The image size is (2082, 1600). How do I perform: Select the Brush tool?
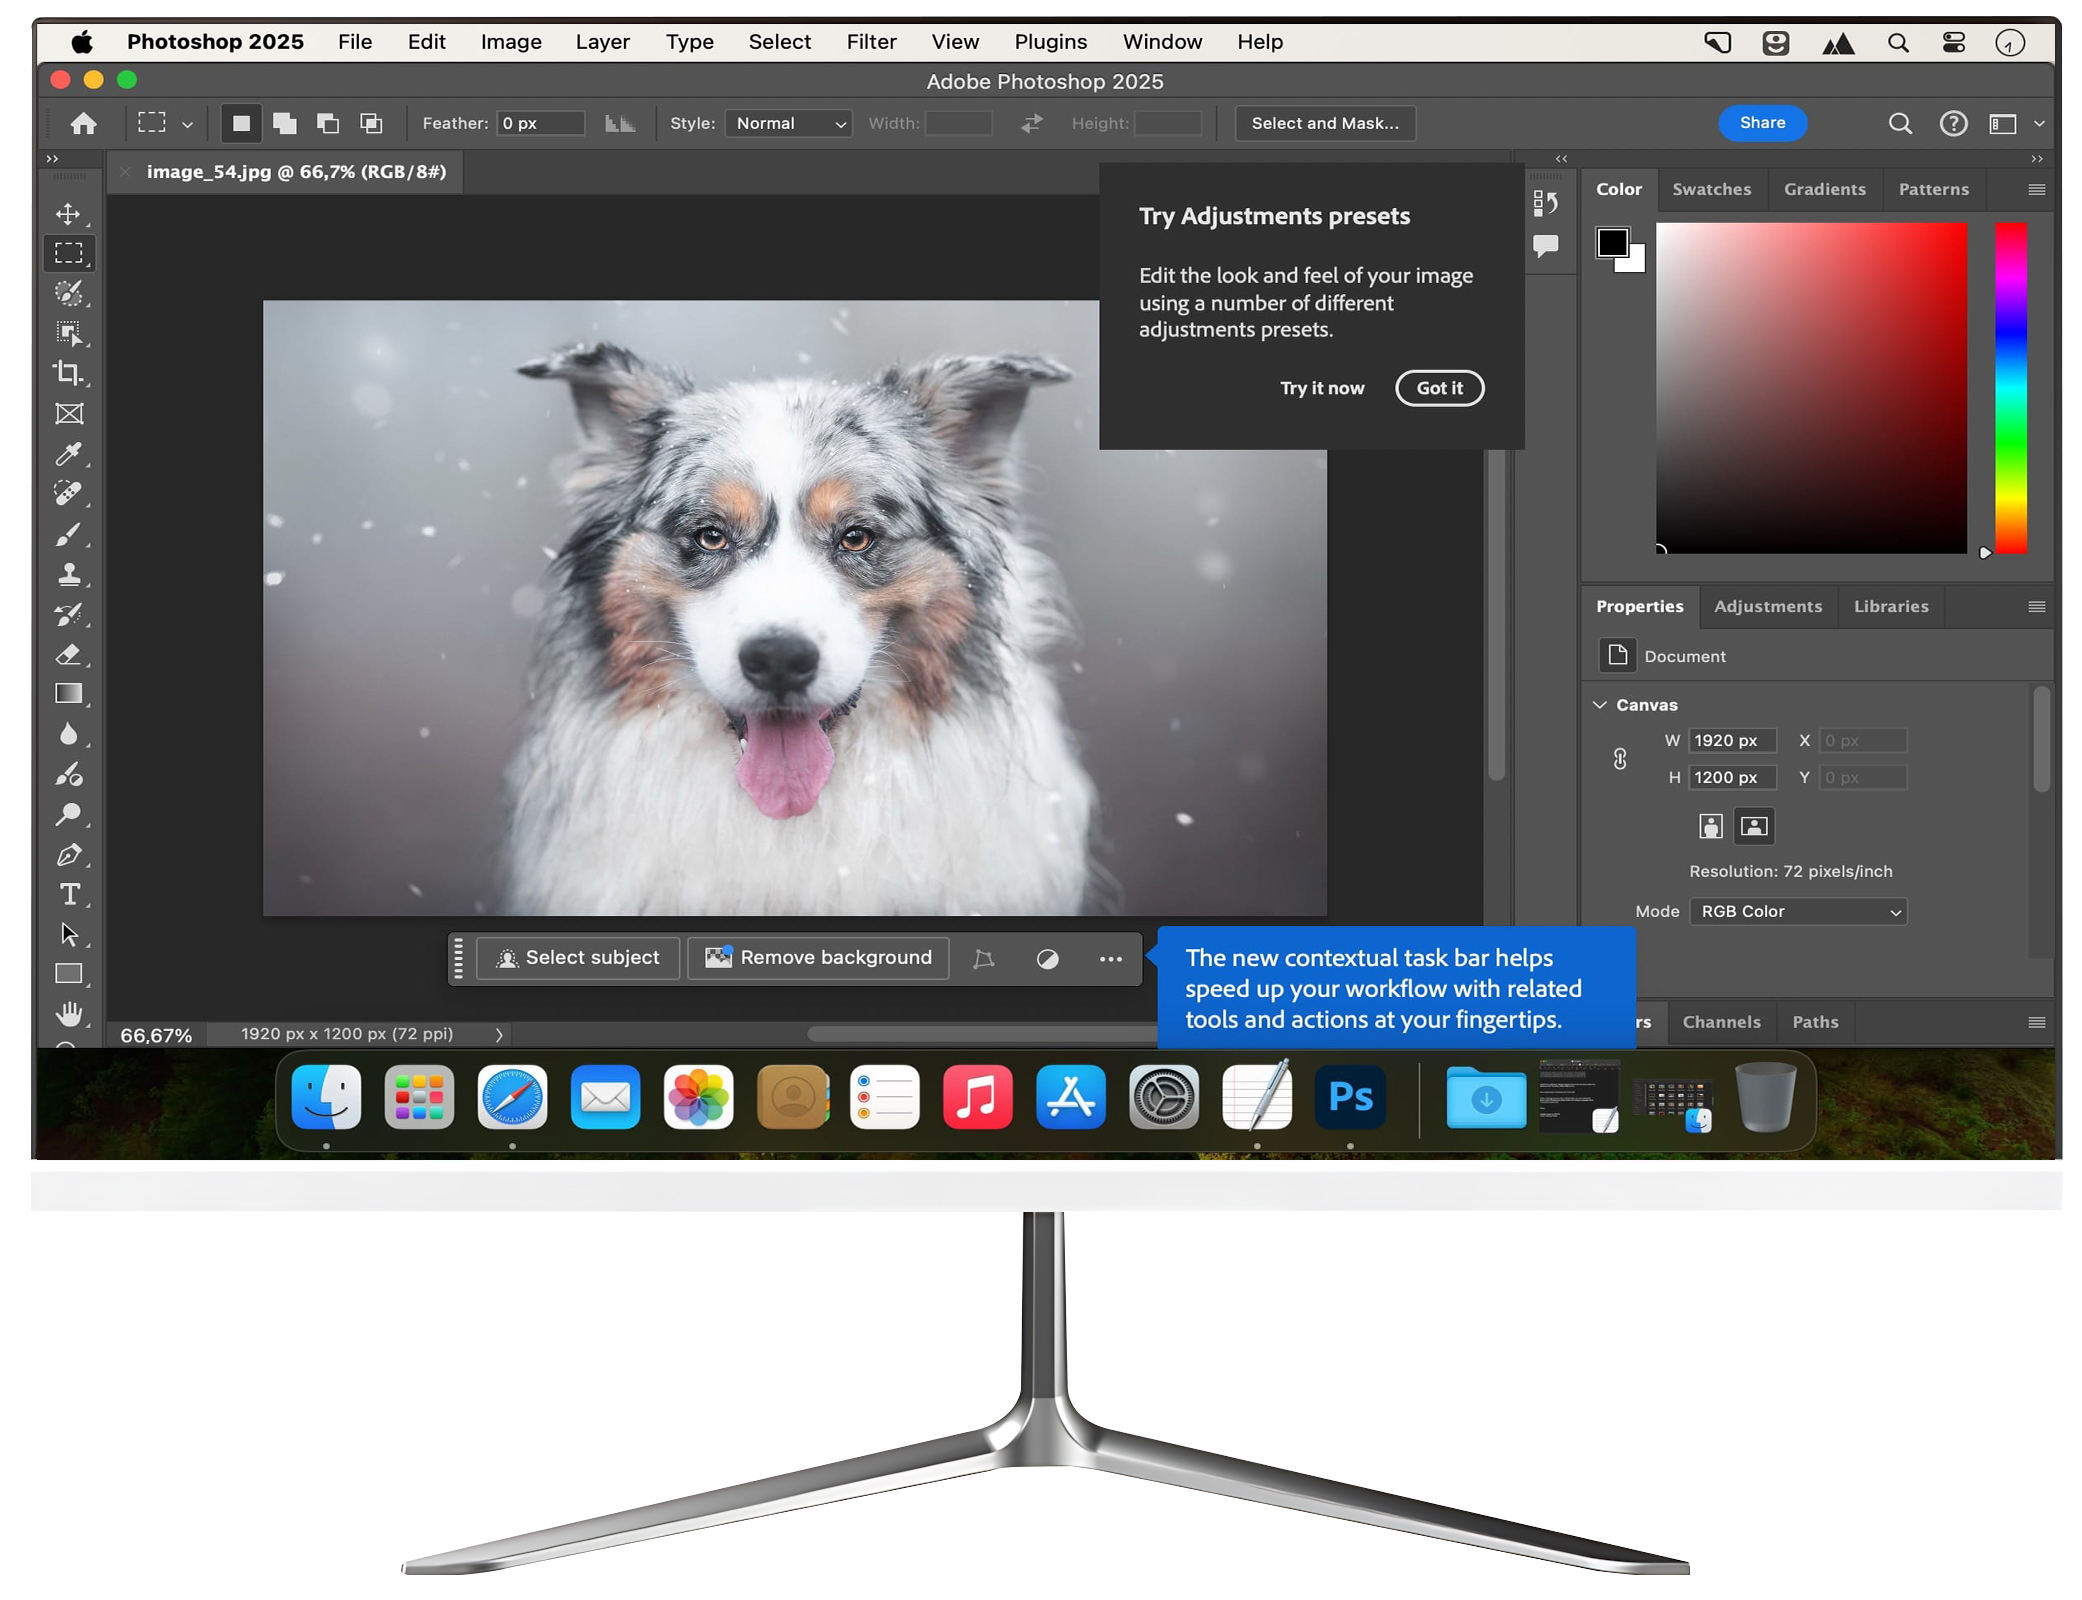68,535
